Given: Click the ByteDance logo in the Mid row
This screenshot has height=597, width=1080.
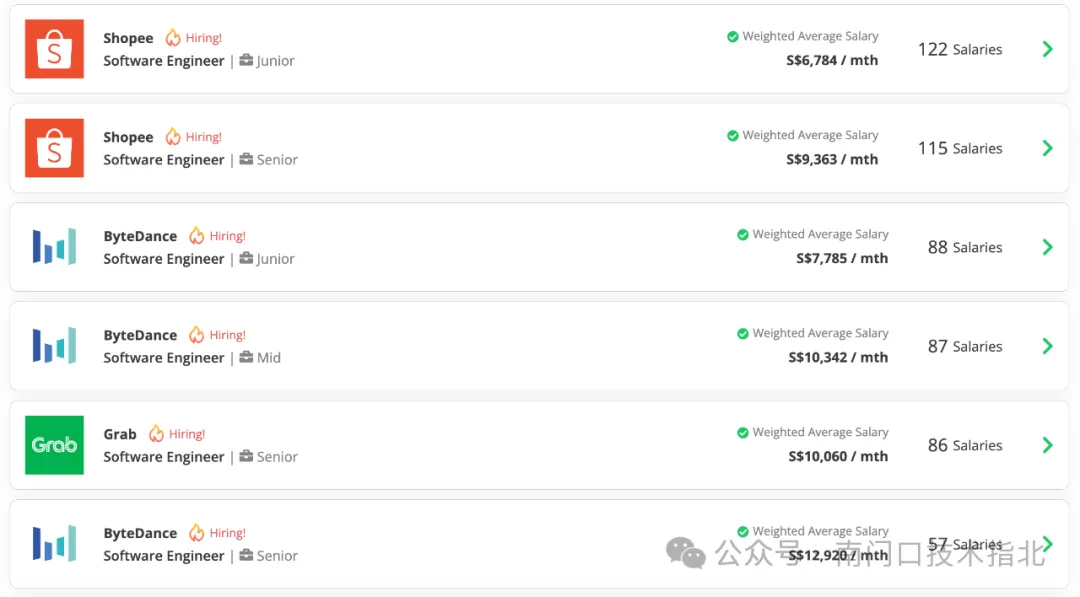Looking at the screenshot, I should 54,346.
